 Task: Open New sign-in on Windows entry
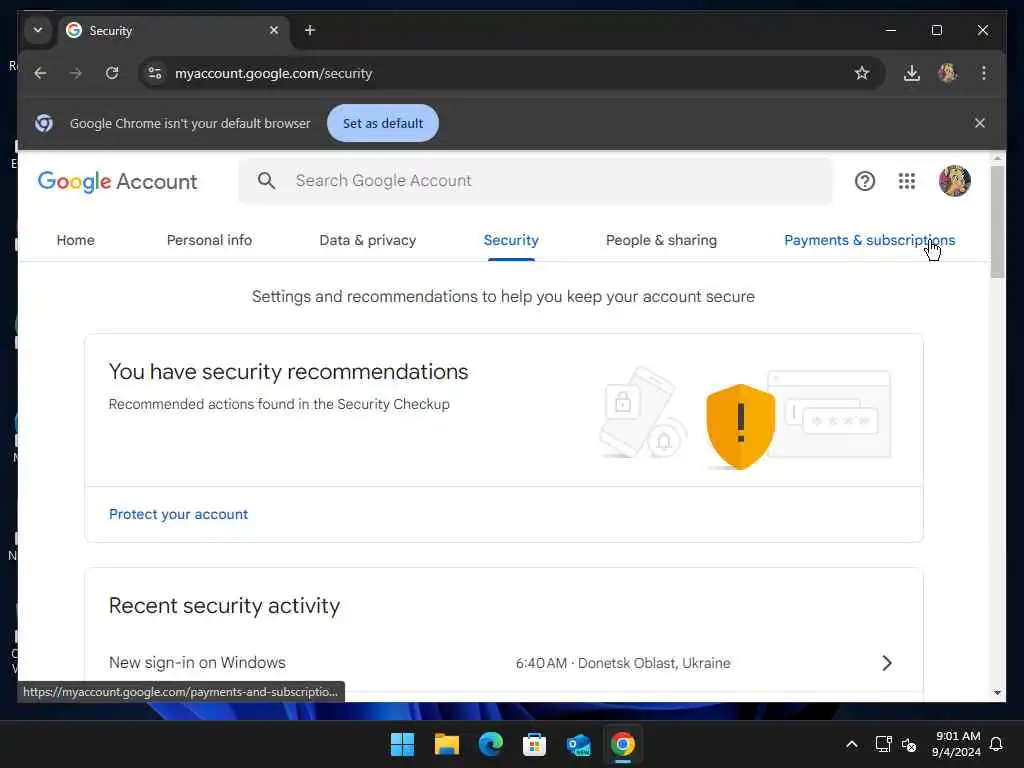click(504, 663)
